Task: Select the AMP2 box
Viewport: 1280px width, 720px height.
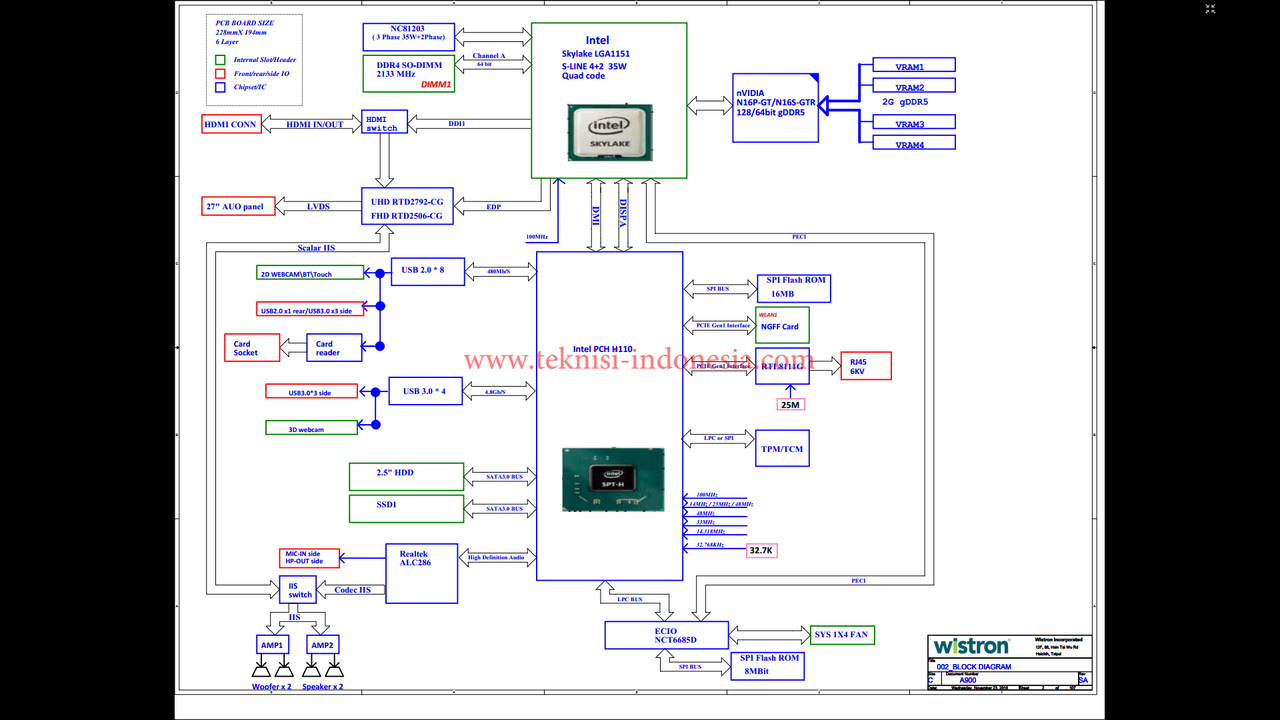Action: point(321,645)
